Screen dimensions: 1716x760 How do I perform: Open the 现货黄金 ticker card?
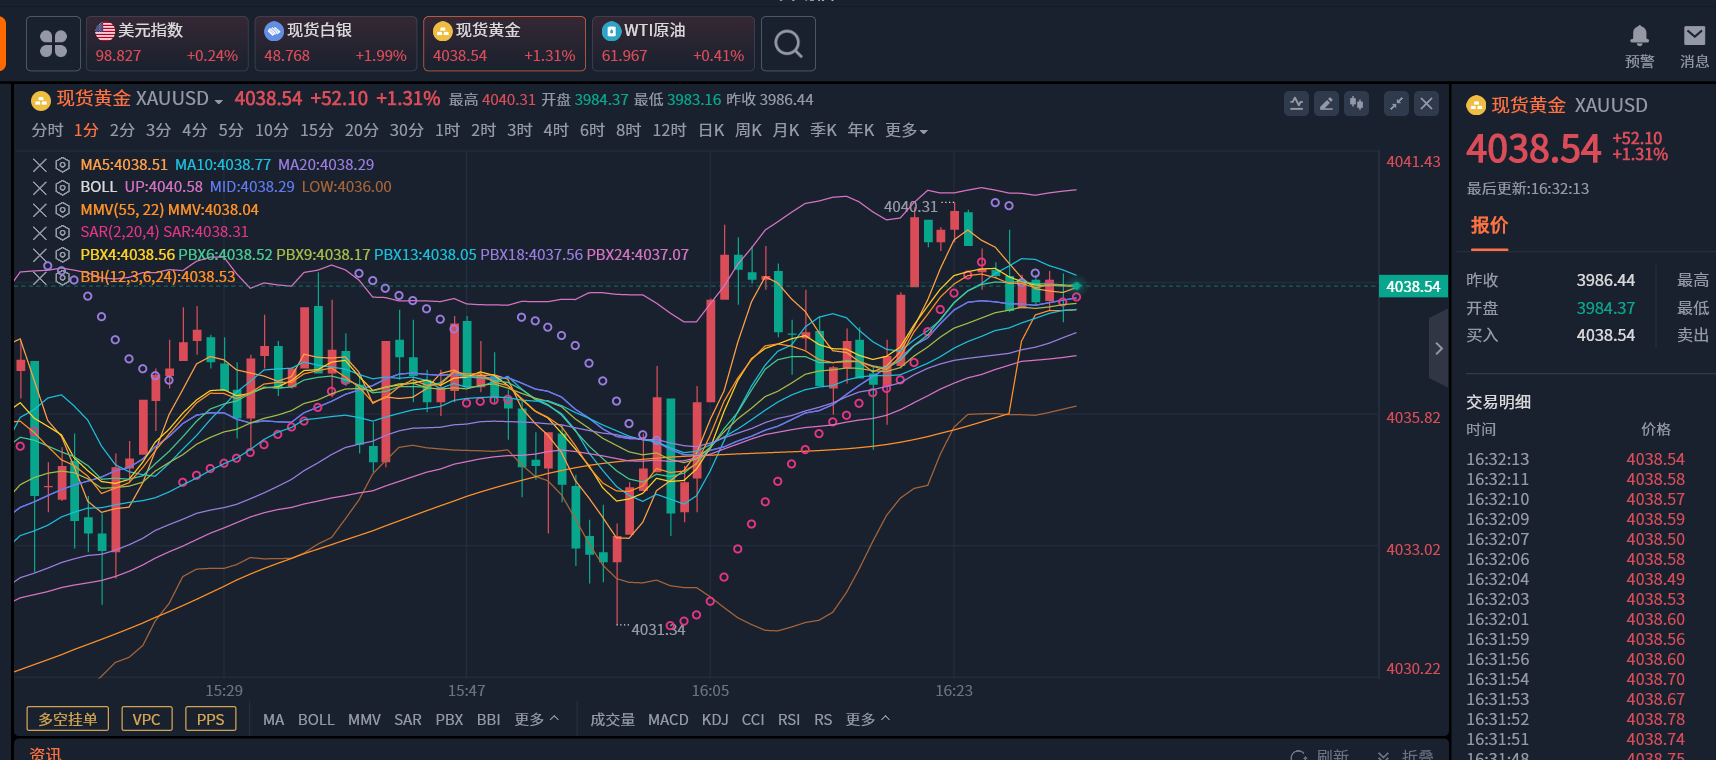click(x=504, y=44)
